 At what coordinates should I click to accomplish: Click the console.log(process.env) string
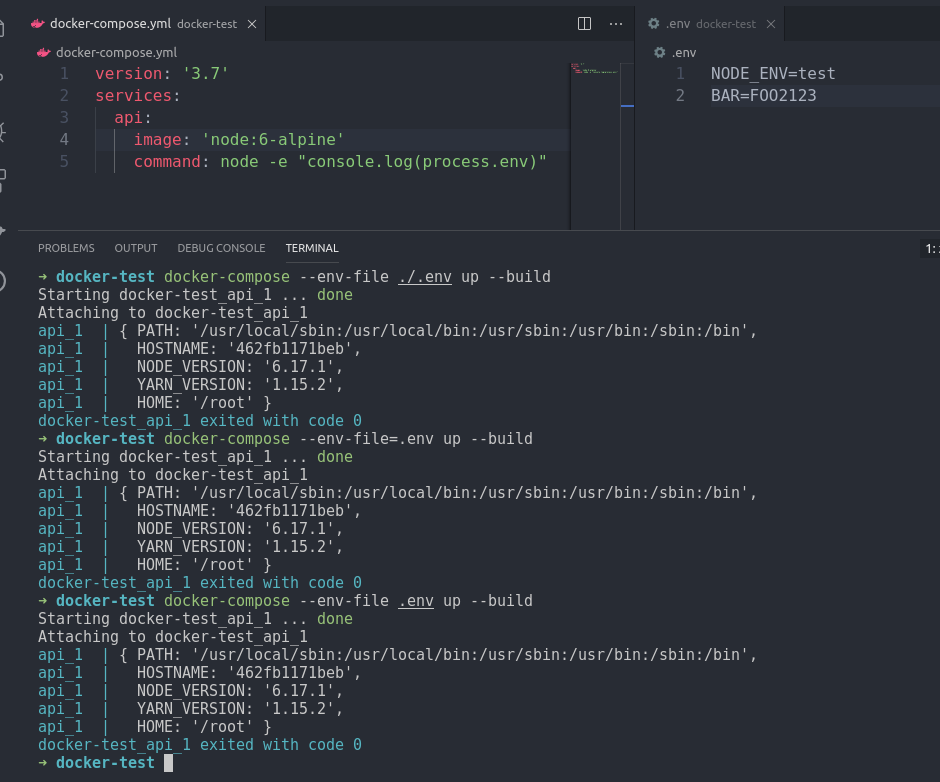(422, 162)
